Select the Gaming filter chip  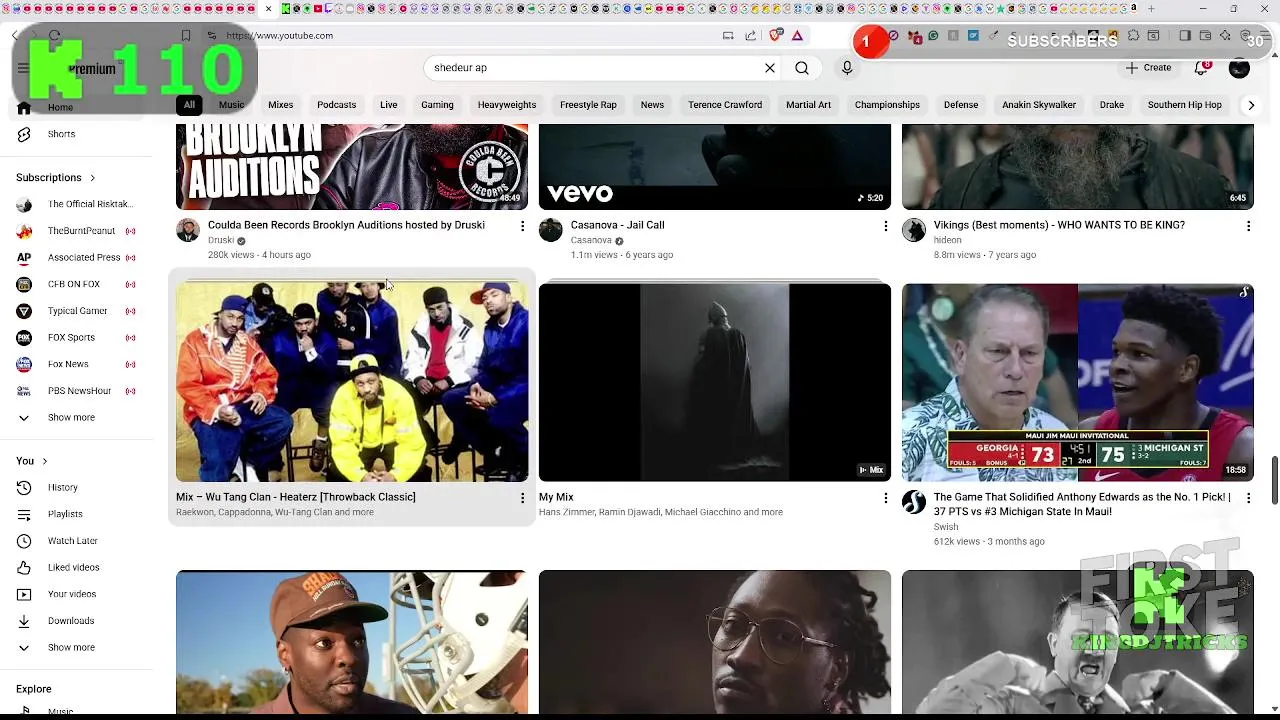437,105
